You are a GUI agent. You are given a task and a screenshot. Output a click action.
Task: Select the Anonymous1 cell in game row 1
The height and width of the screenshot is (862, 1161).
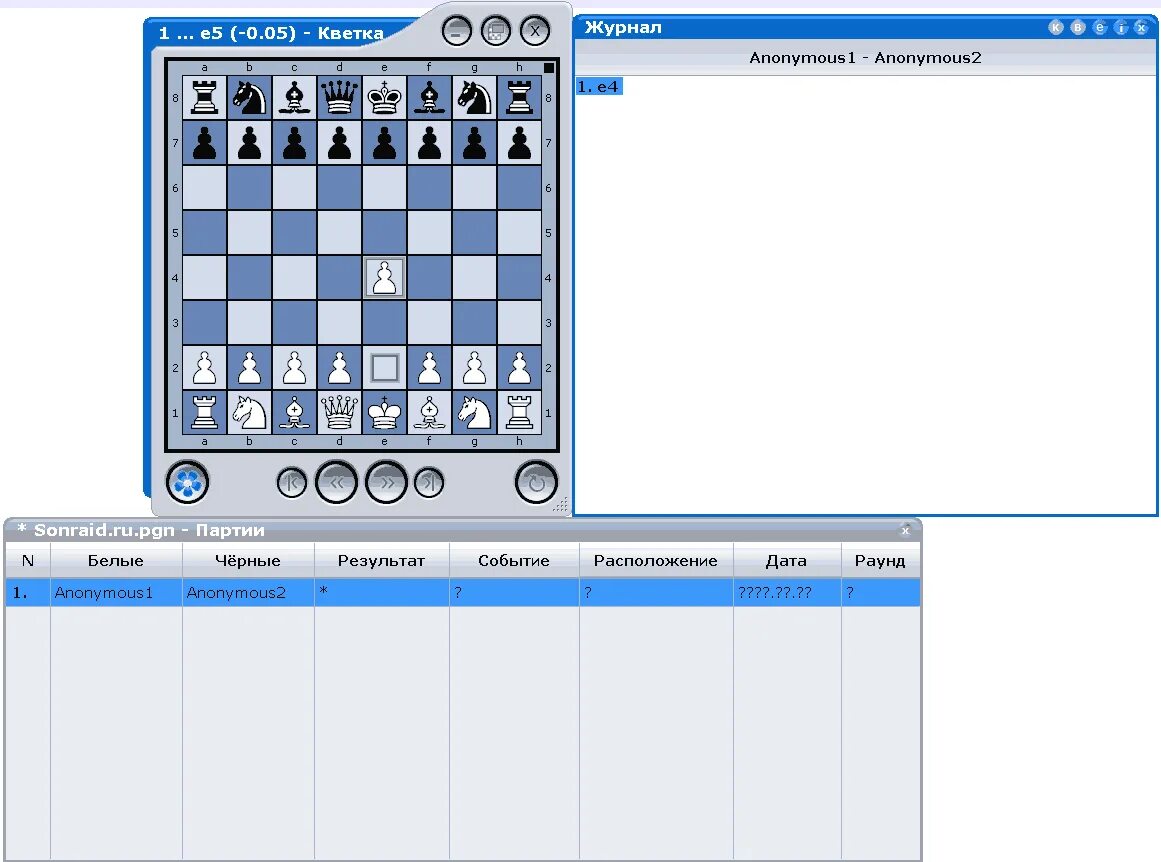coord(116,592)
